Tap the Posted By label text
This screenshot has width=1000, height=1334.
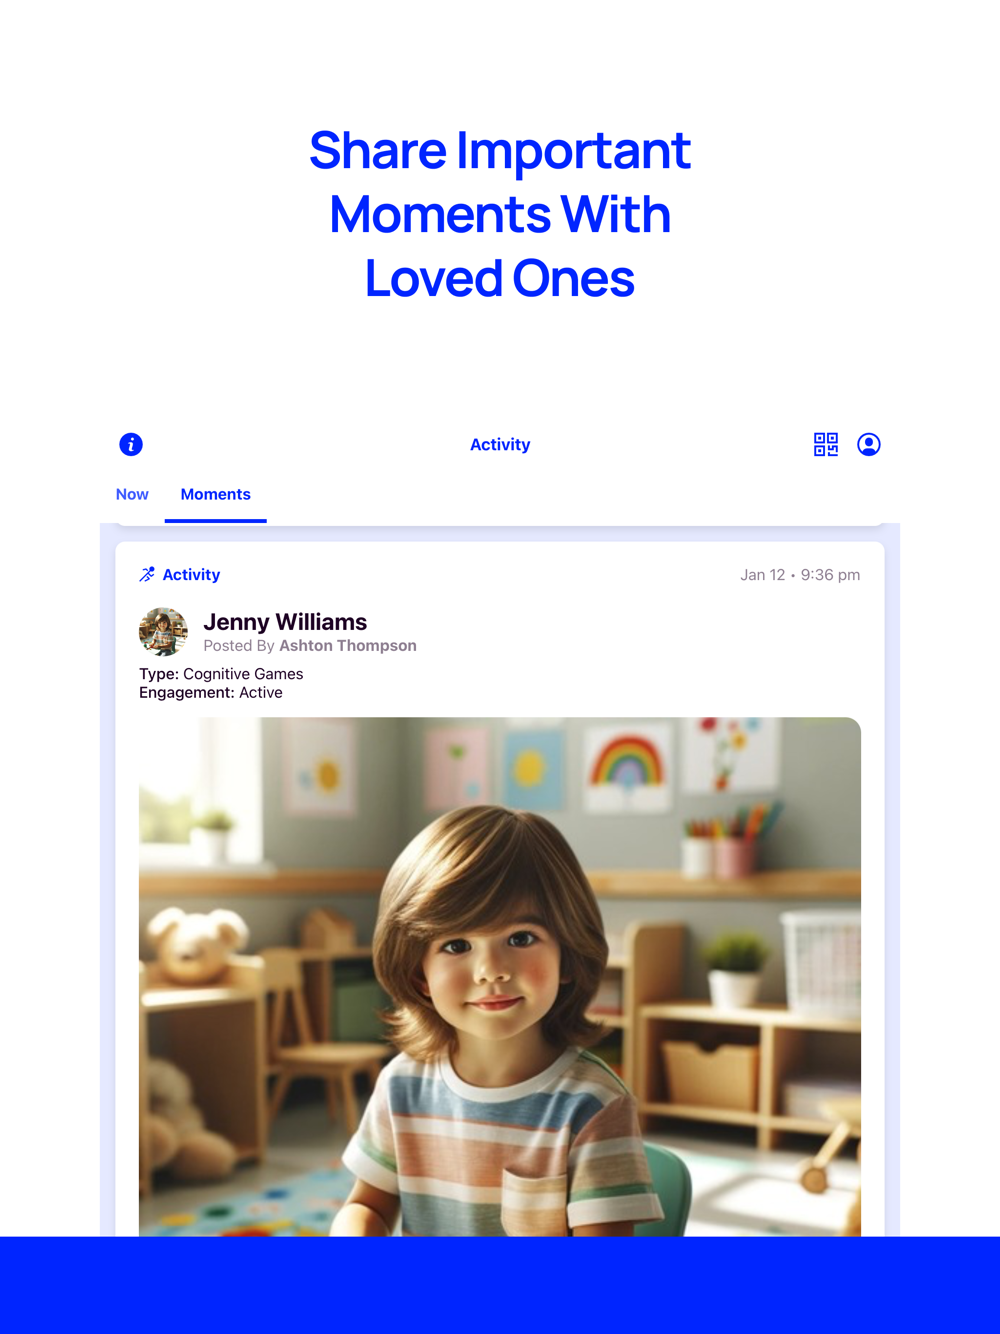(239, 646)
